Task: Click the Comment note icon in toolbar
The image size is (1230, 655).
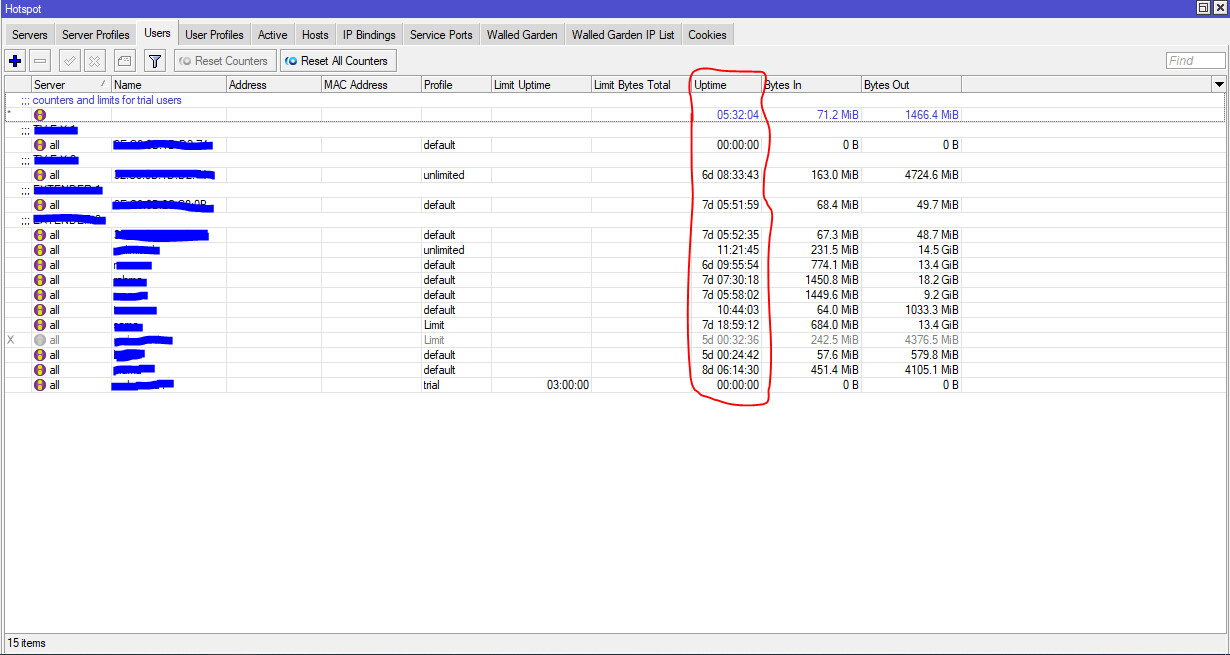Action: pyautogui.click(x=124, y=61)
